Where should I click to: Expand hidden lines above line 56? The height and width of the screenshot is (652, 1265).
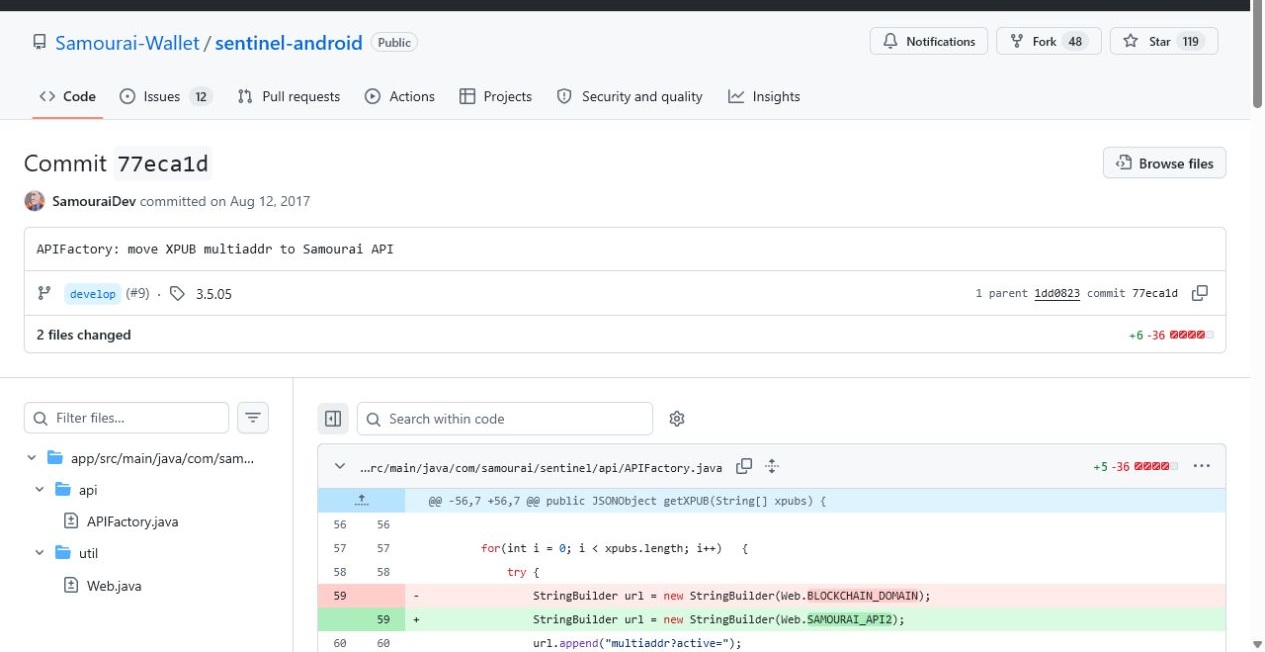click(361, 500)
